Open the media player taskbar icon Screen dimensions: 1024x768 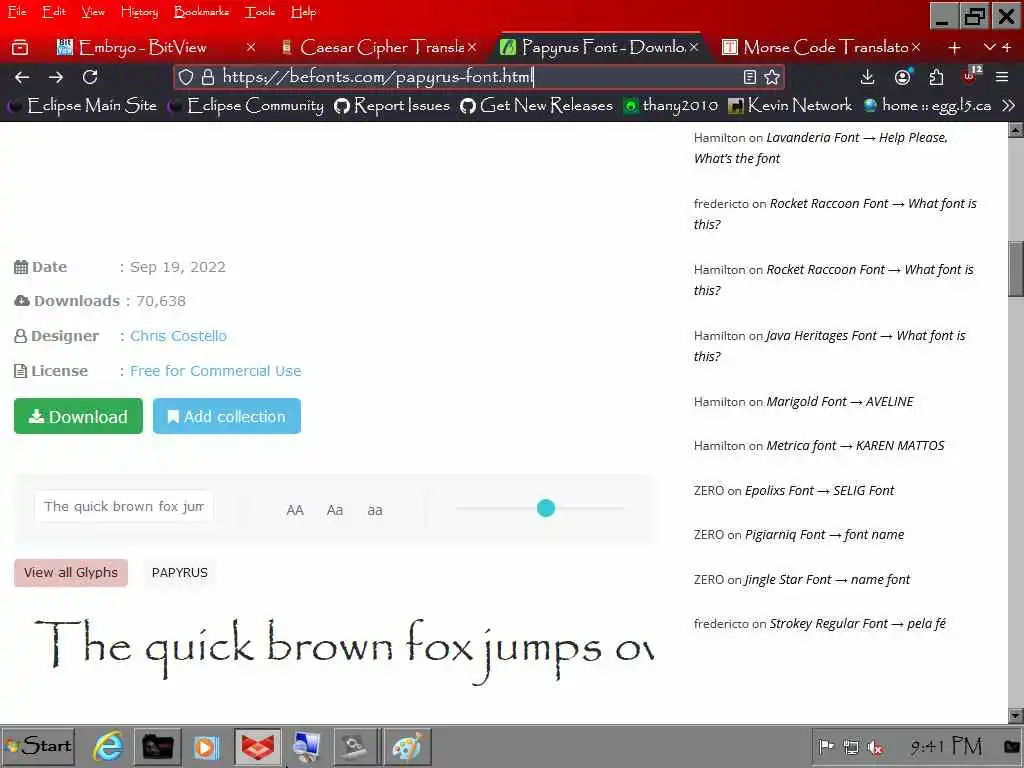pos(205,746)
